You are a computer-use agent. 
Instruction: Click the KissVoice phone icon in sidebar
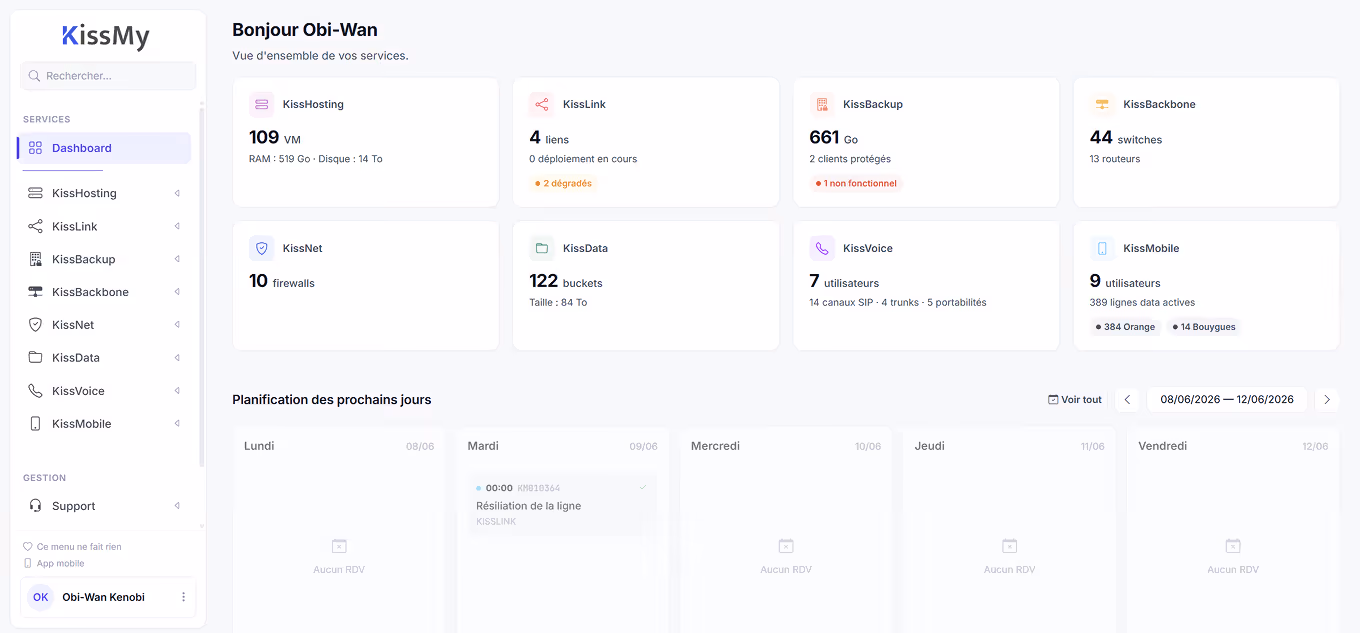[35, 391]
